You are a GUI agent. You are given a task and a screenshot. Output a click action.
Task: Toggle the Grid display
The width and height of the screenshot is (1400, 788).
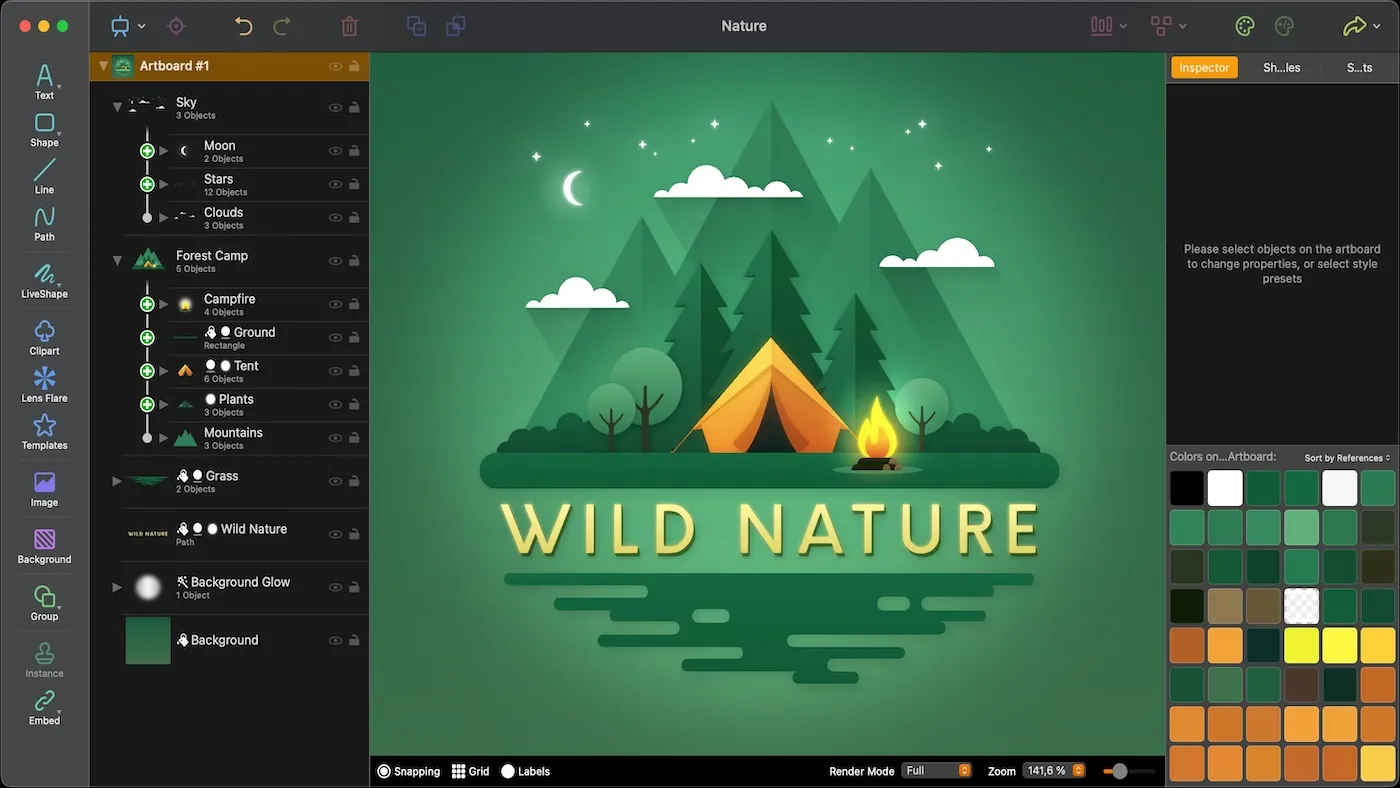point(470,771)
